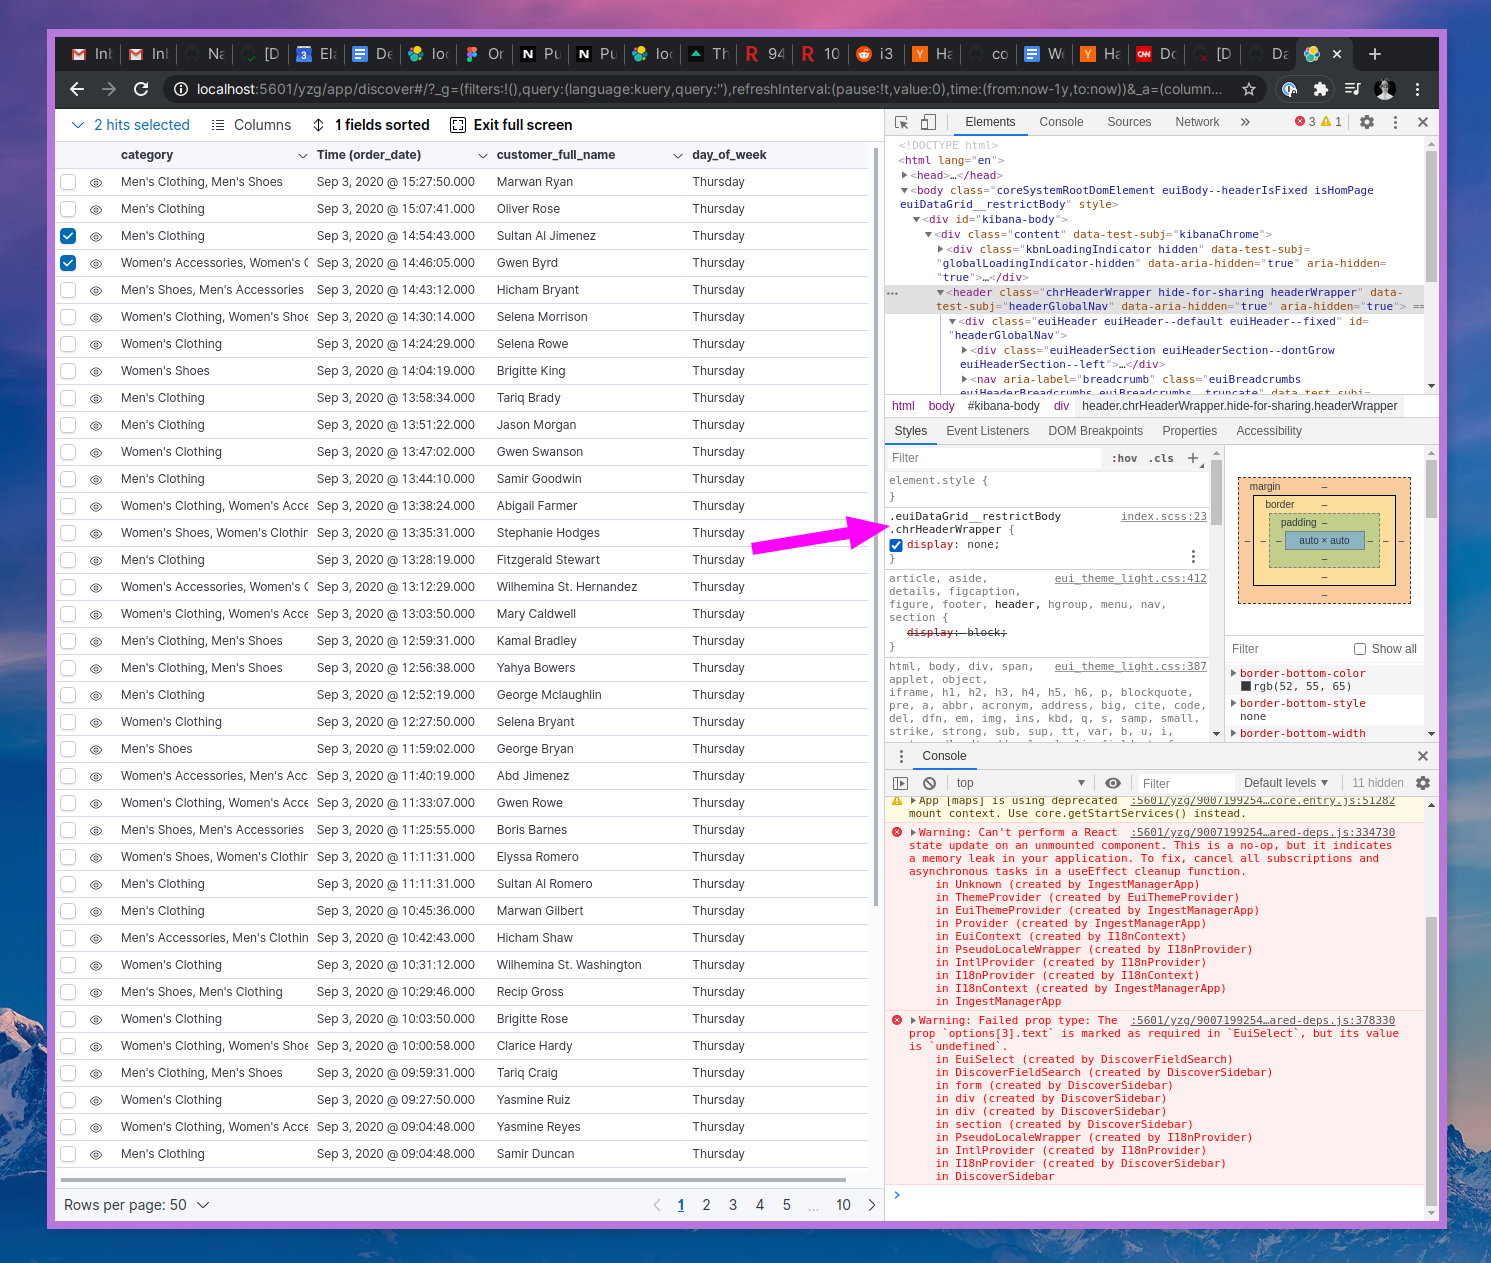
Task: Switch to the DevTools Console tab
Action: 1061,122
